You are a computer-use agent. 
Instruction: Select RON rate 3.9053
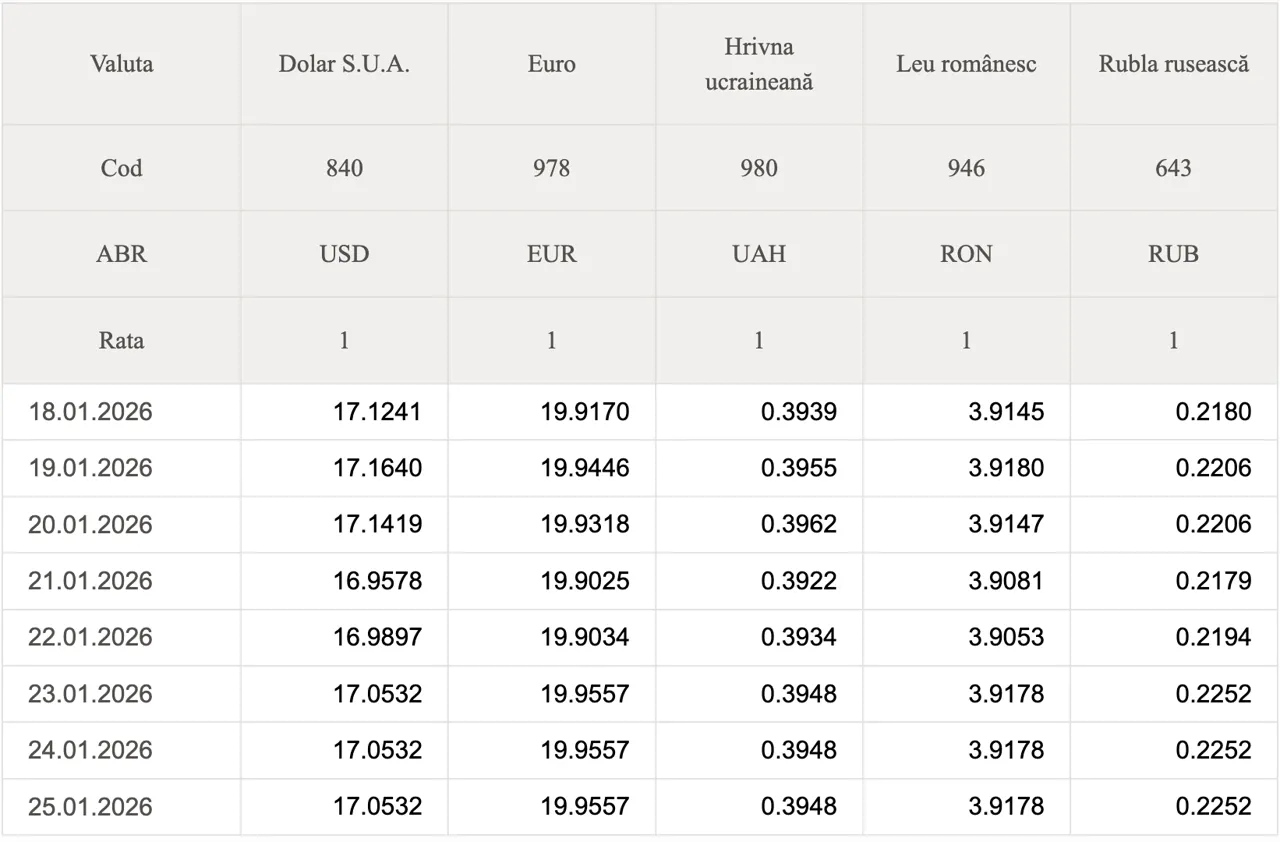pyautogui.click(x=1005, y=637)
